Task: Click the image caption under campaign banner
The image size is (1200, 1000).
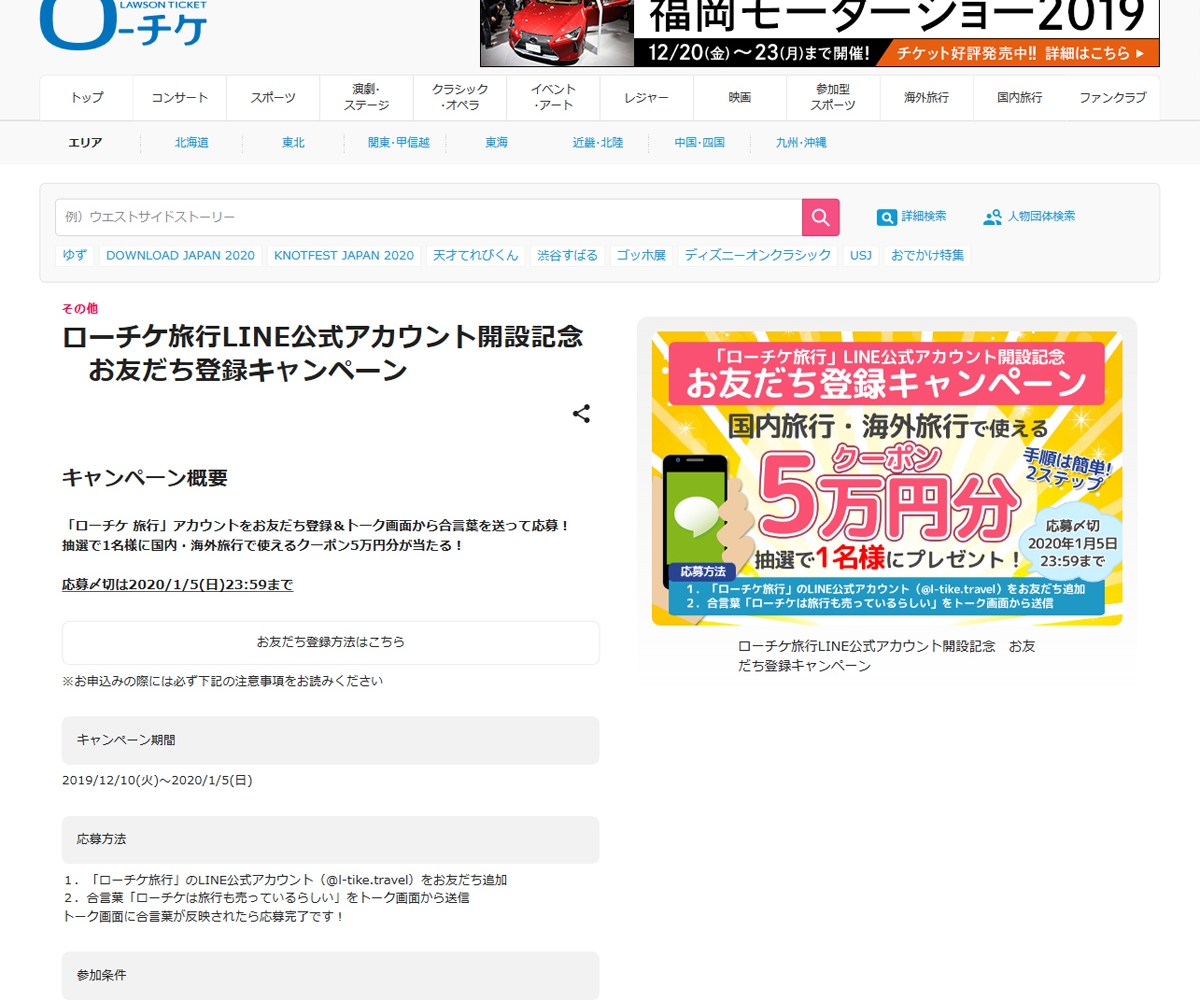Action: tap(887, 656)
